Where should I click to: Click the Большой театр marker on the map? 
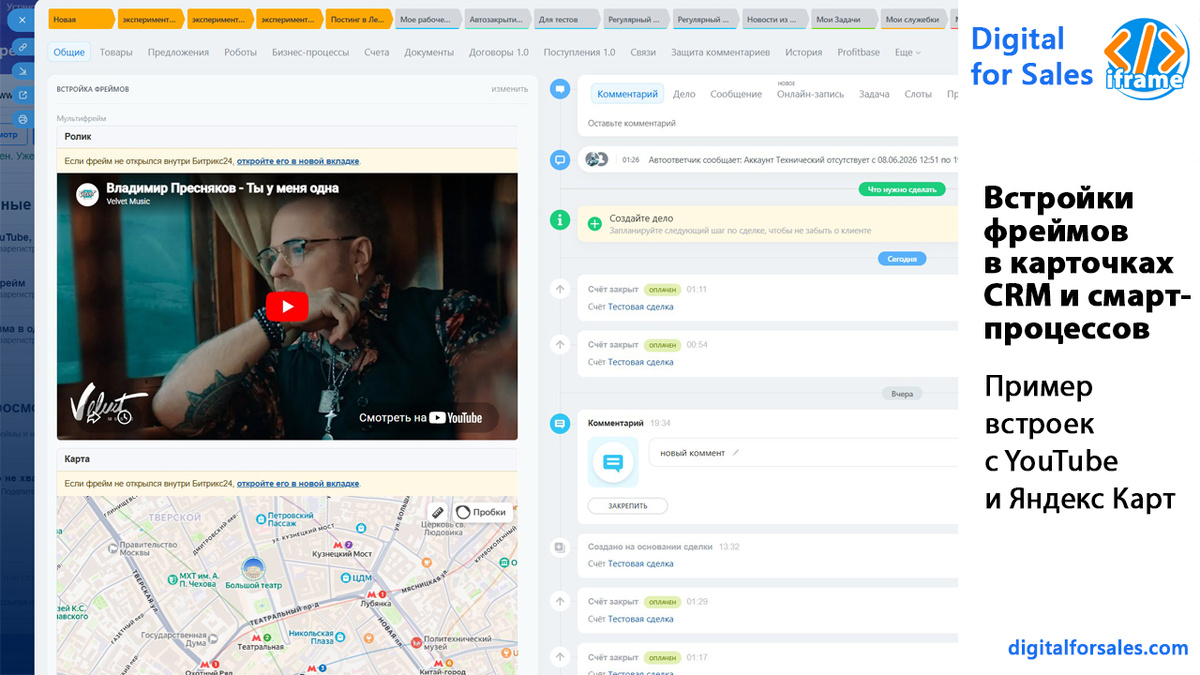[252, 570]
